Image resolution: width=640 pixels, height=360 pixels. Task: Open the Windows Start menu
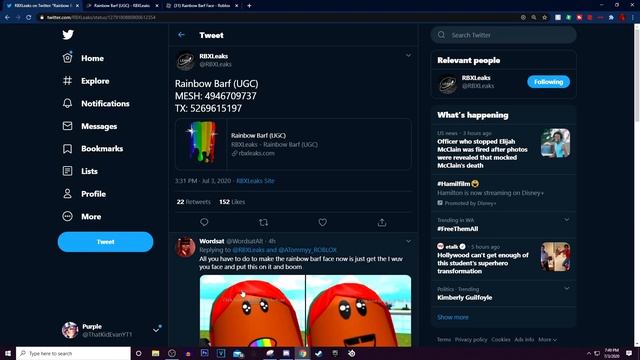(x=7, y=353)
